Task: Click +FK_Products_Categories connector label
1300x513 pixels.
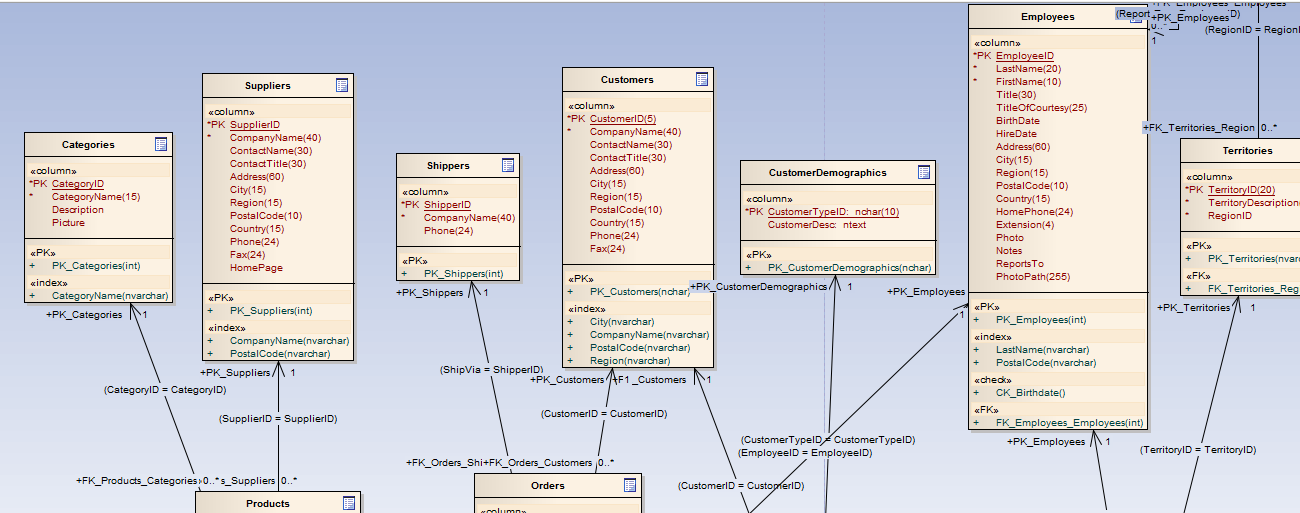Action: 137,481
